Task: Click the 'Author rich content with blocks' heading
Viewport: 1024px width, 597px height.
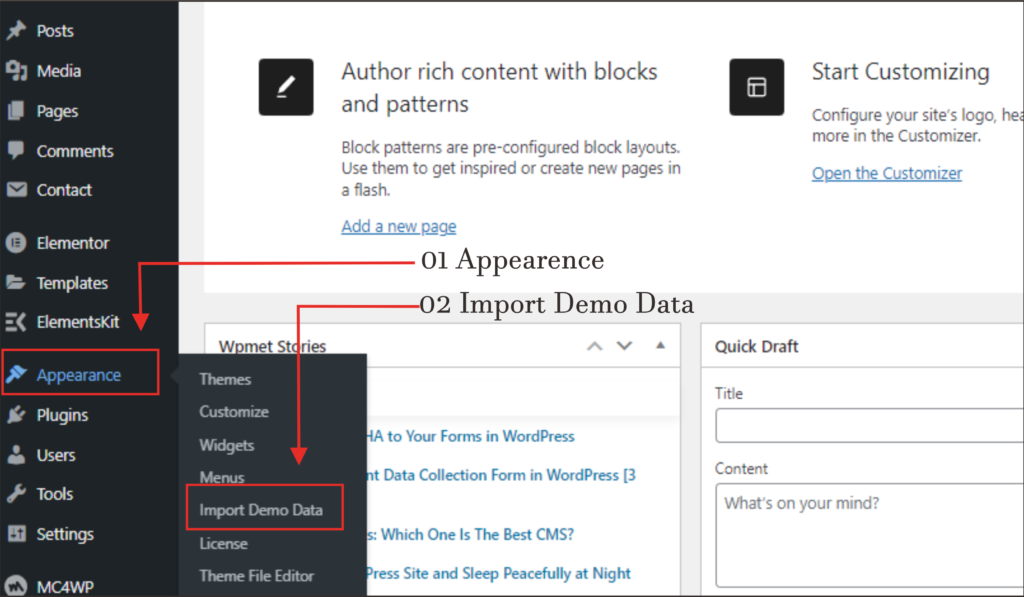Action: pos(499,88)
